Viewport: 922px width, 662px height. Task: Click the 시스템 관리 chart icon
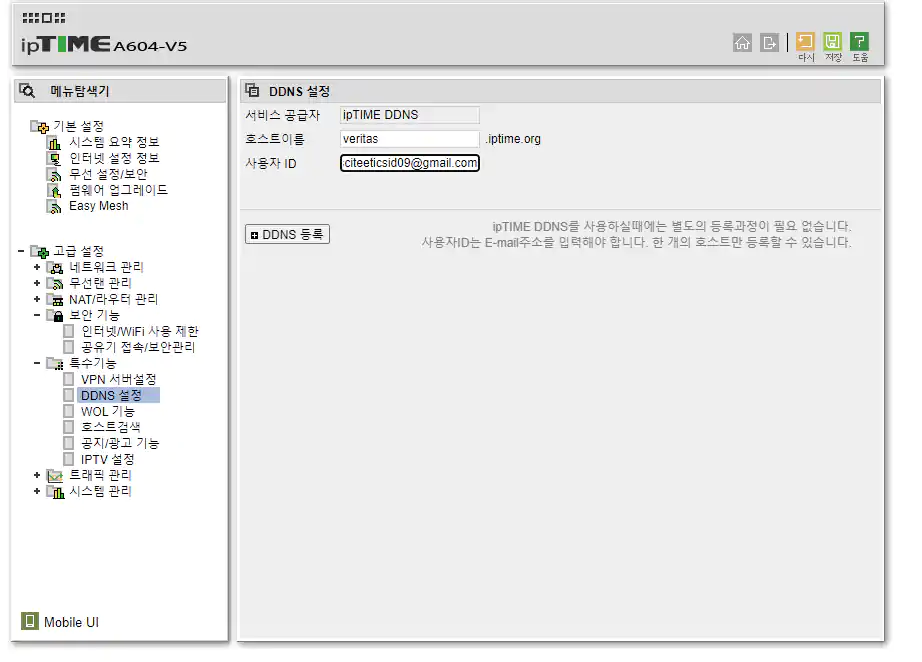(55, 492)
